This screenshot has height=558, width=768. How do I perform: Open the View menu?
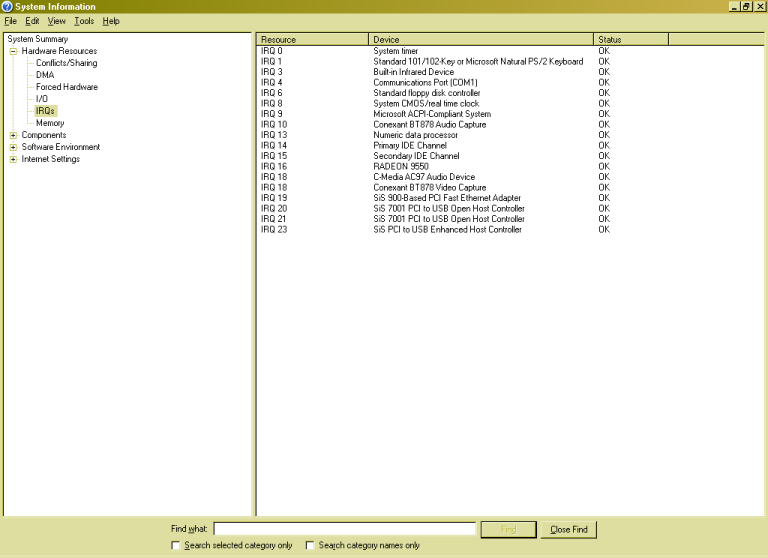click(x=56, y=21)
